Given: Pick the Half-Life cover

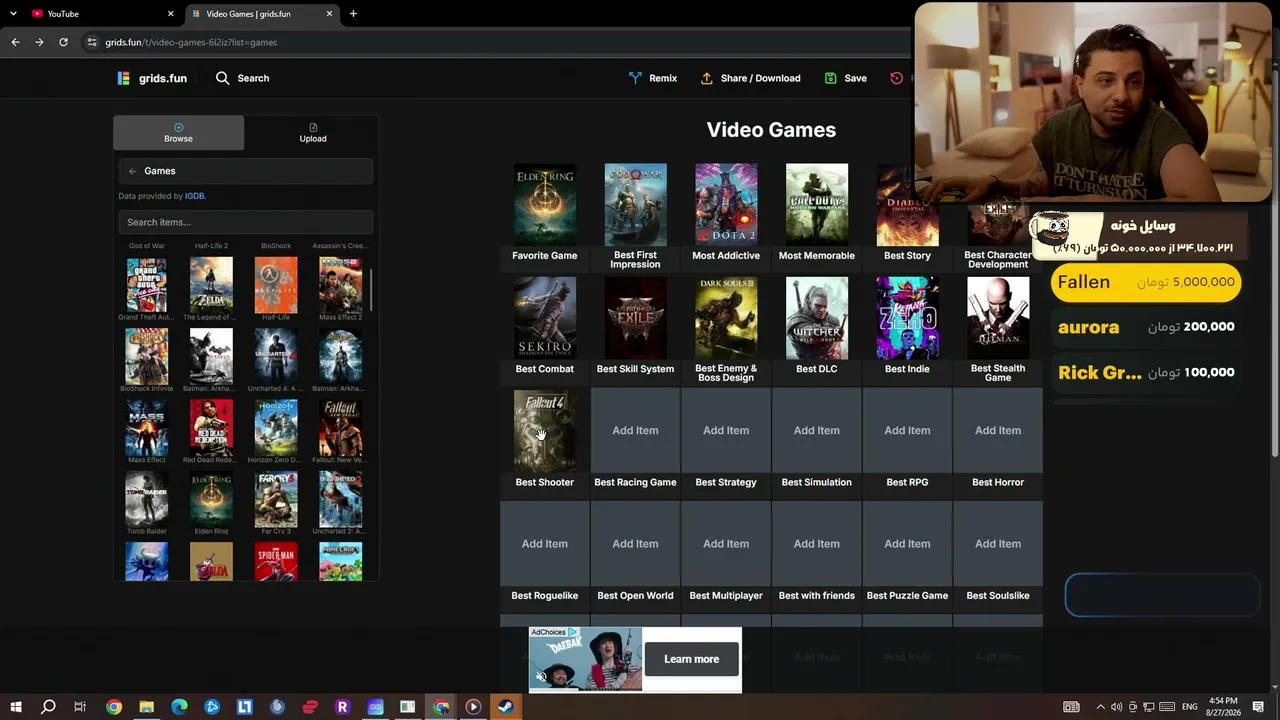Looking at the screenshot, I should tap(276, 285).
